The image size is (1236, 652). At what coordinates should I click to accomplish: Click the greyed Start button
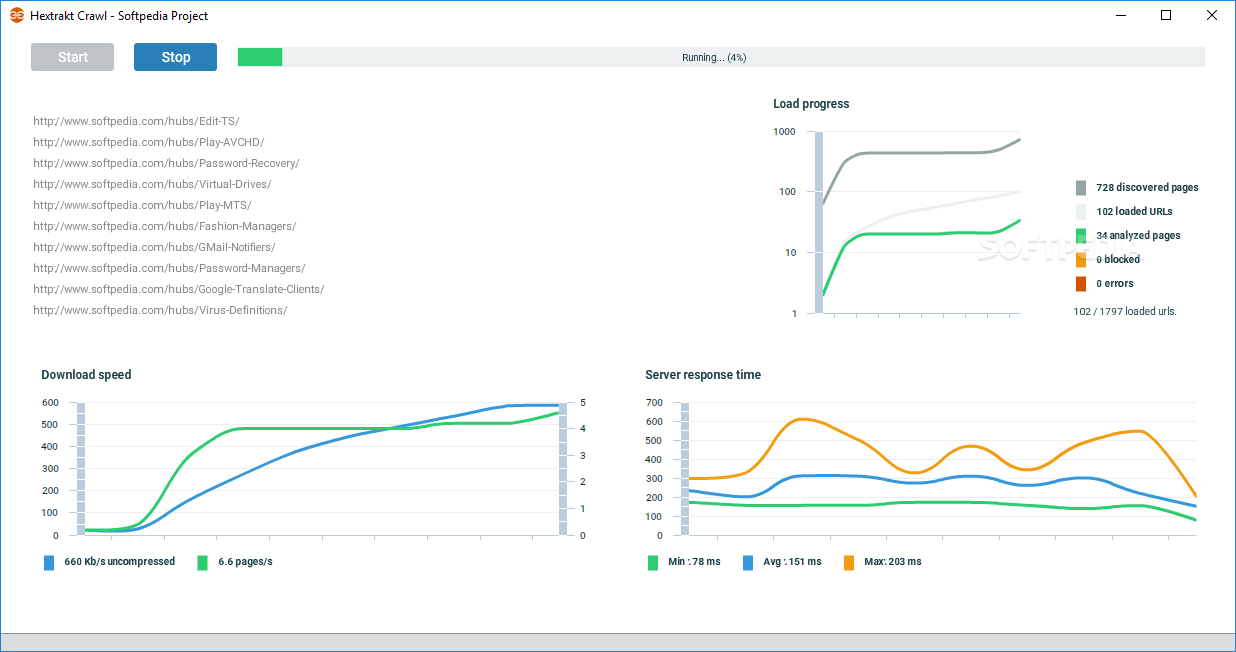[x=72, y=57]
